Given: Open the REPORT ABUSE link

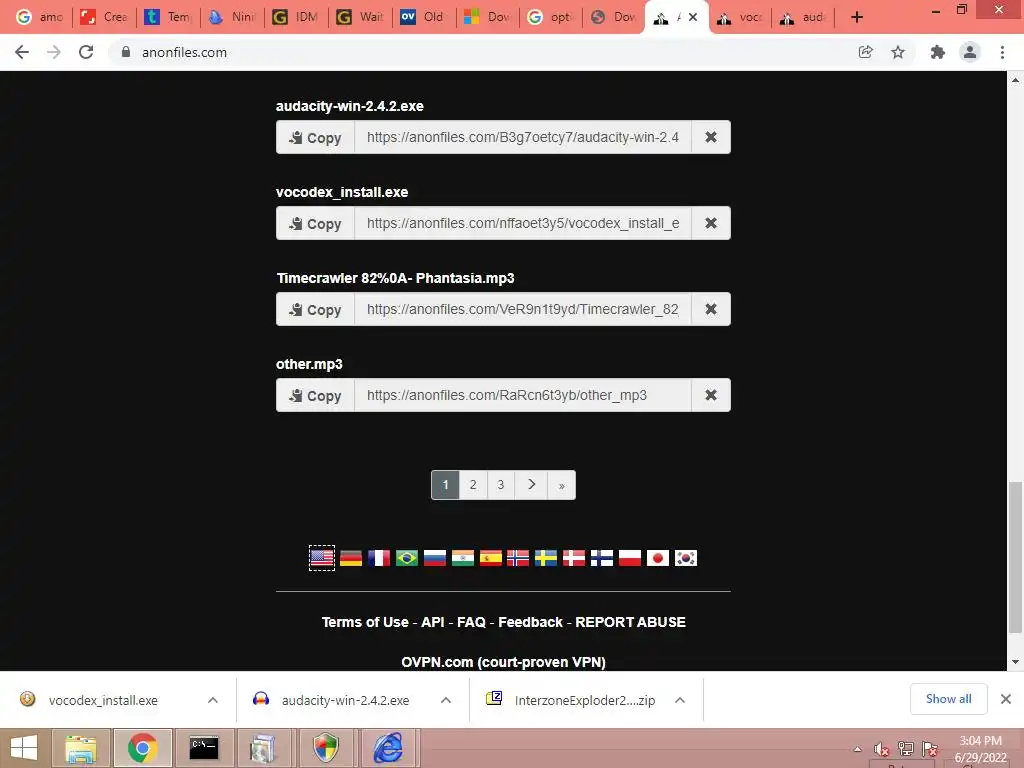Looking at the screenshot, I should pos(630,622).
